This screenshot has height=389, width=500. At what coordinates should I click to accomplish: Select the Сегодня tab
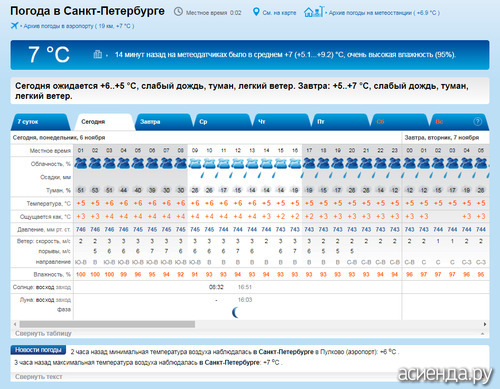click(104, 122)
